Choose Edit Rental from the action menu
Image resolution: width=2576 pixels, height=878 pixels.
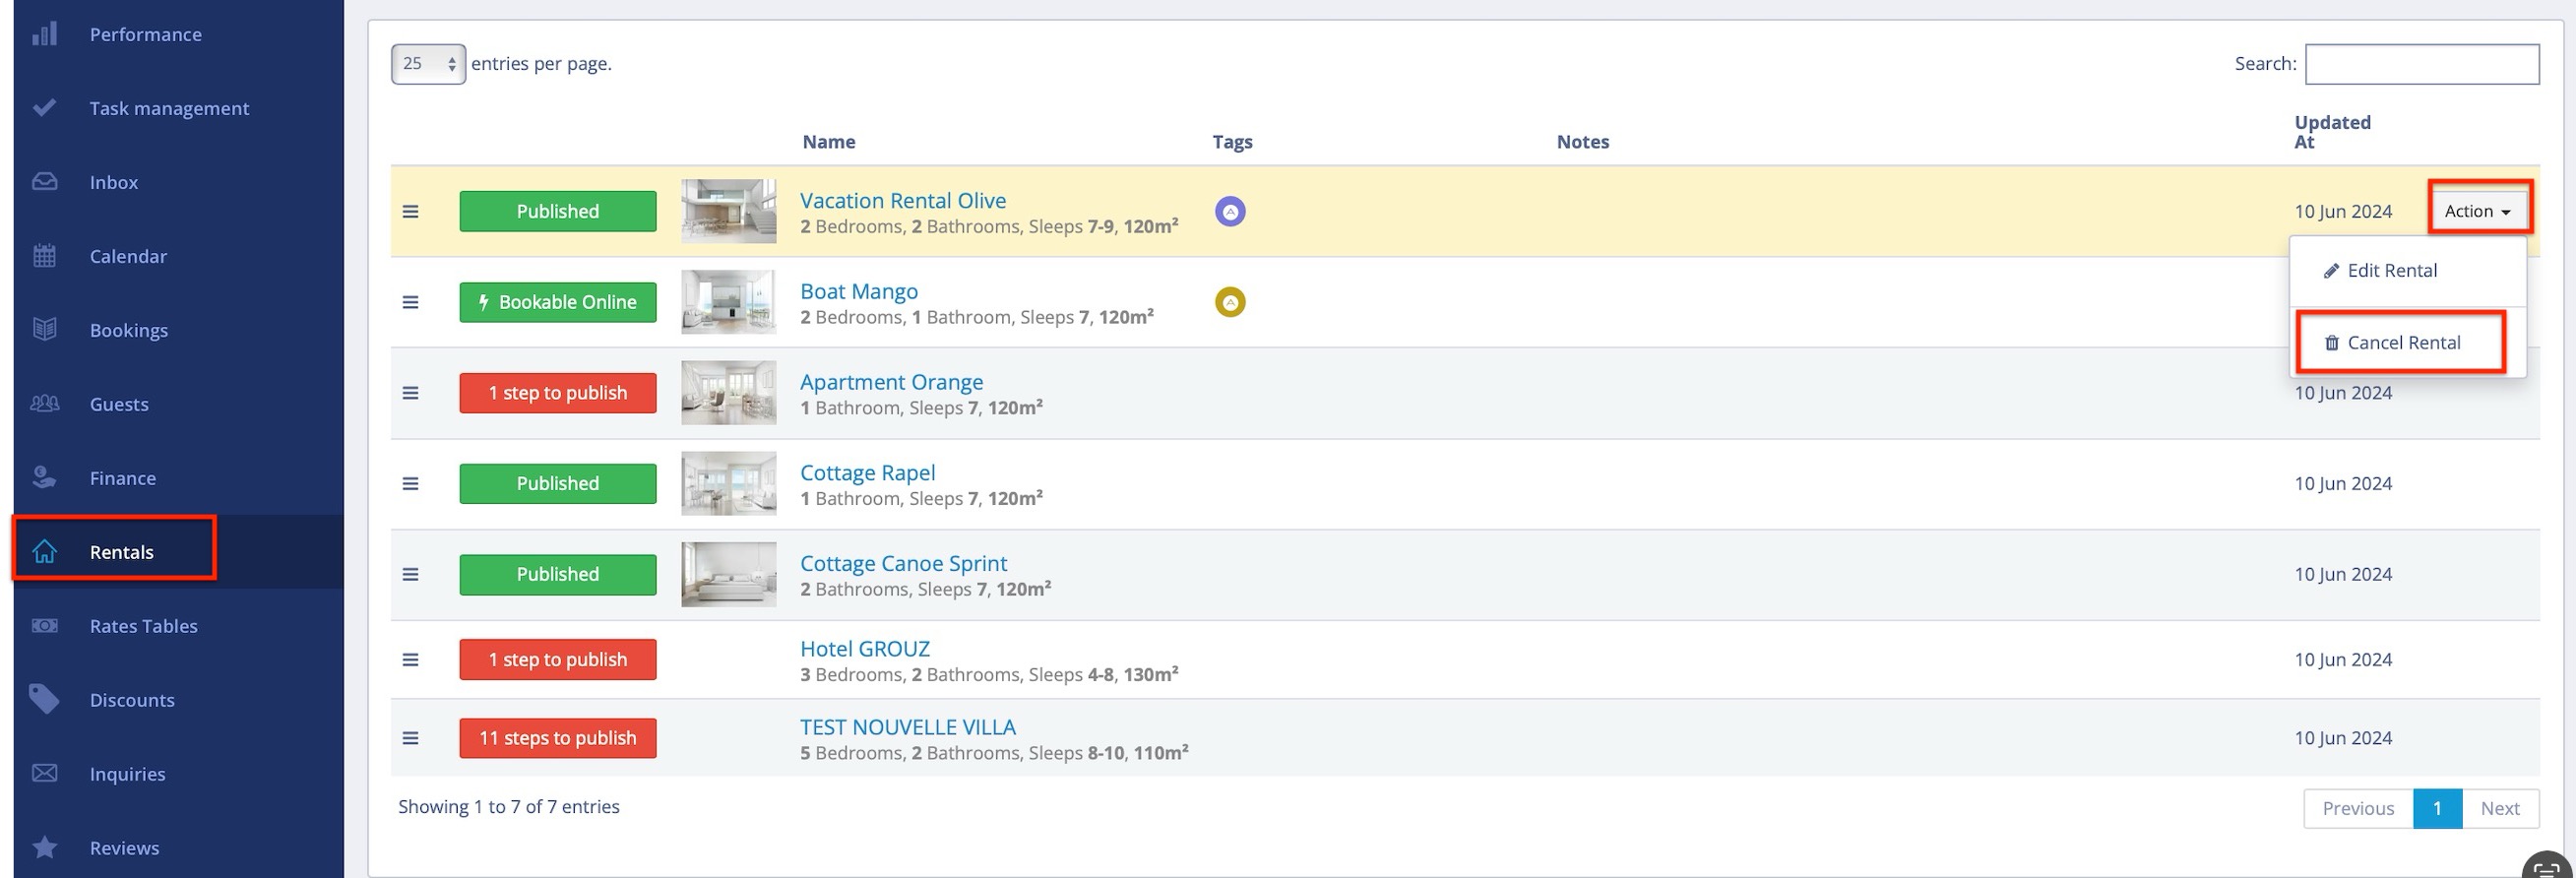(2391, 270)
